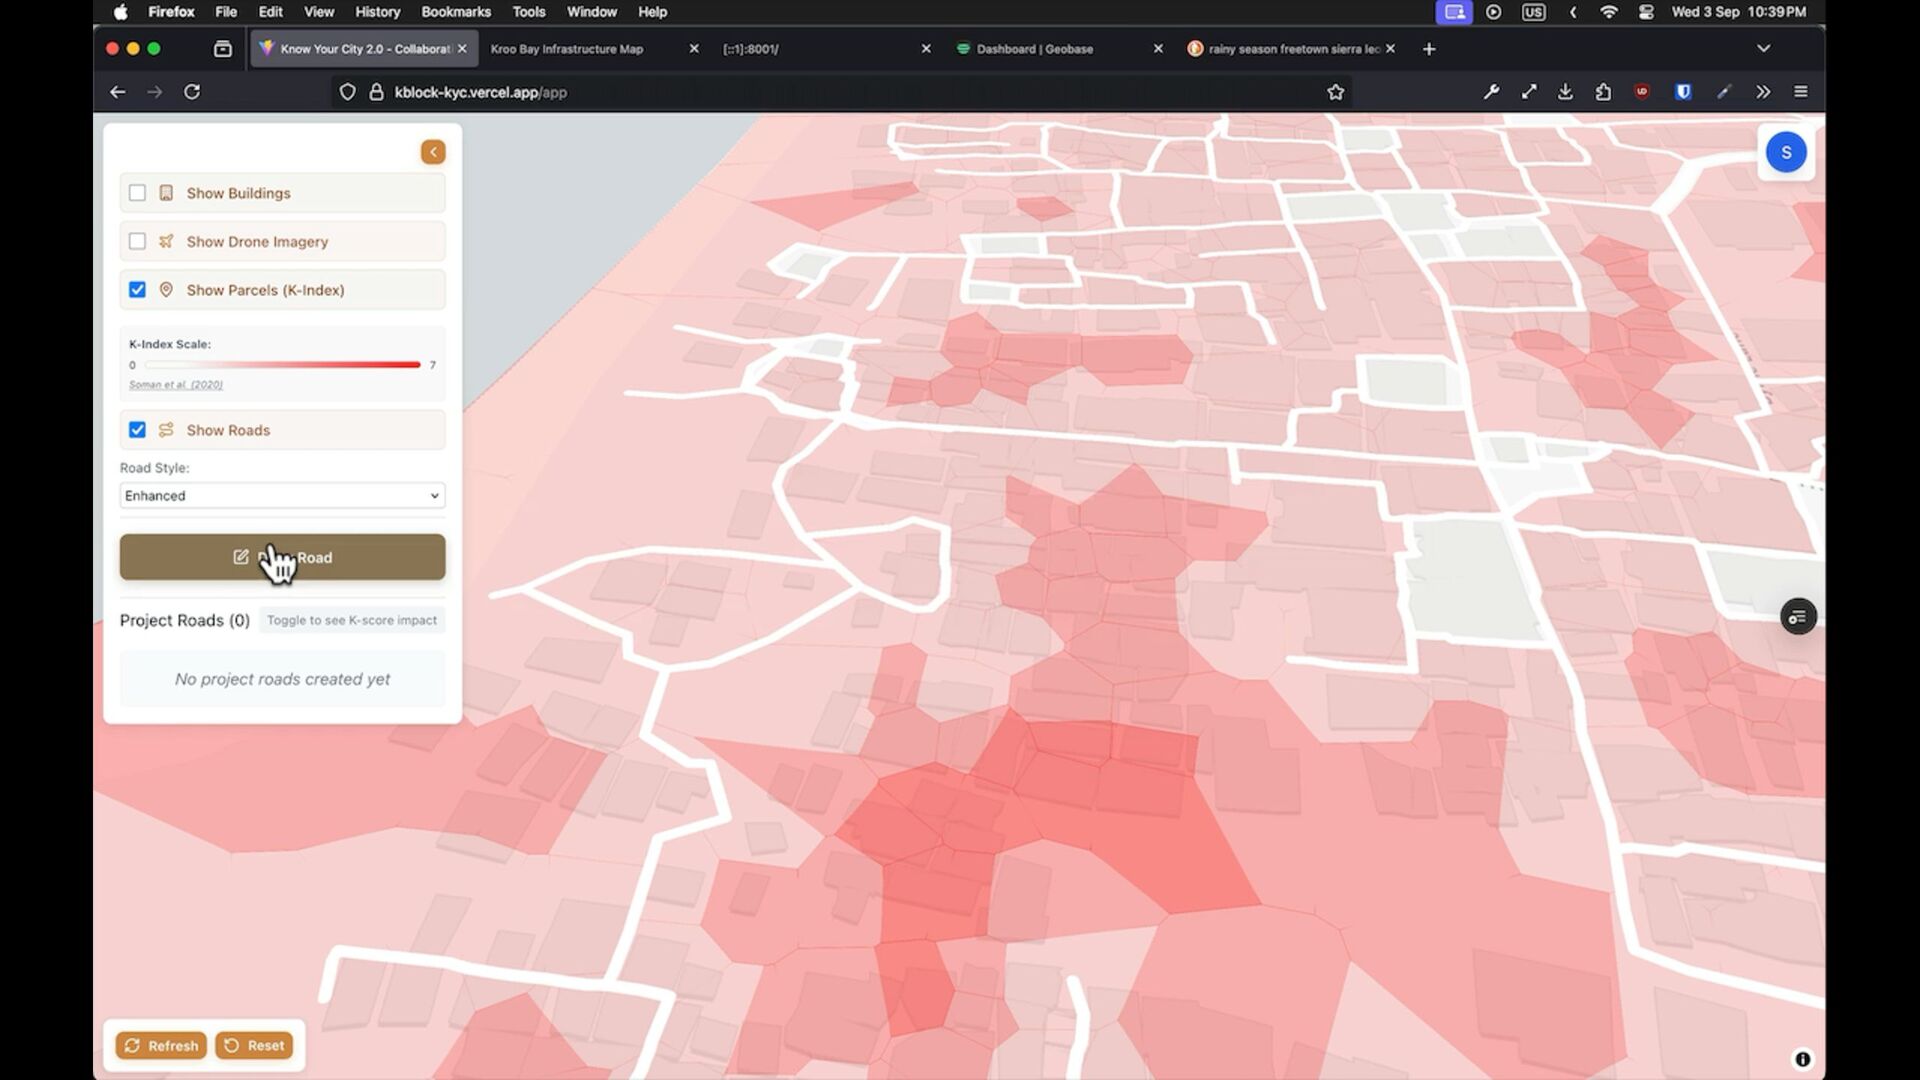This screenshot has width=1920, height=1080.
Task: Click the K-Index Scale gradient bar
Action: click(282, 365)
